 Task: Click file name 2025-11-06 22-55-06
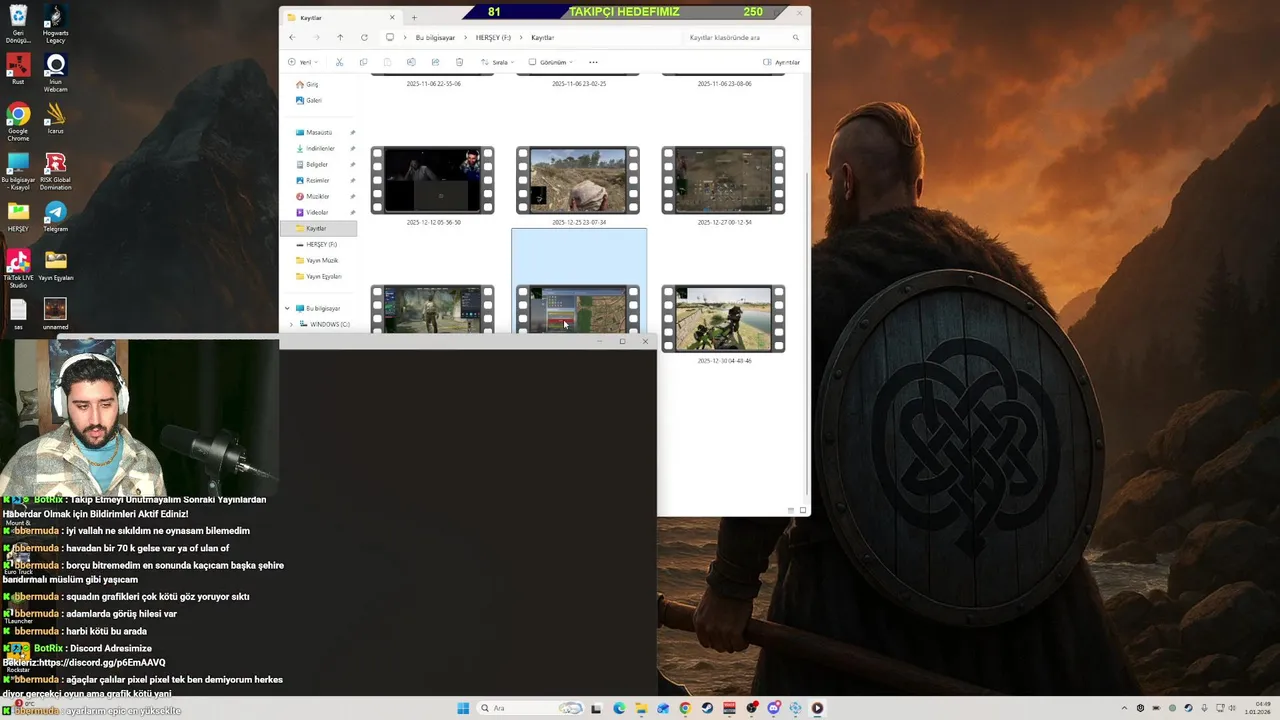433,84
